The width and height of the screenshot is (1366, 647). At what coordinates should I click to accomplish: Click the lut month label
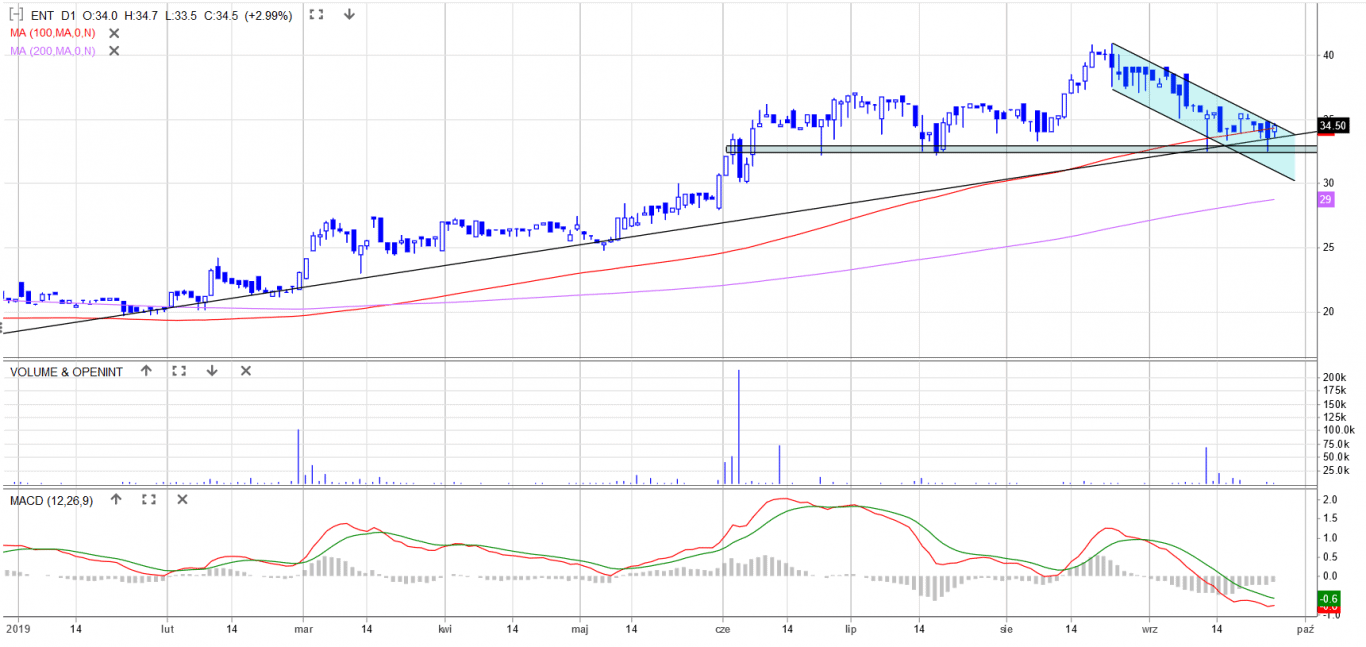pos(168,629)
